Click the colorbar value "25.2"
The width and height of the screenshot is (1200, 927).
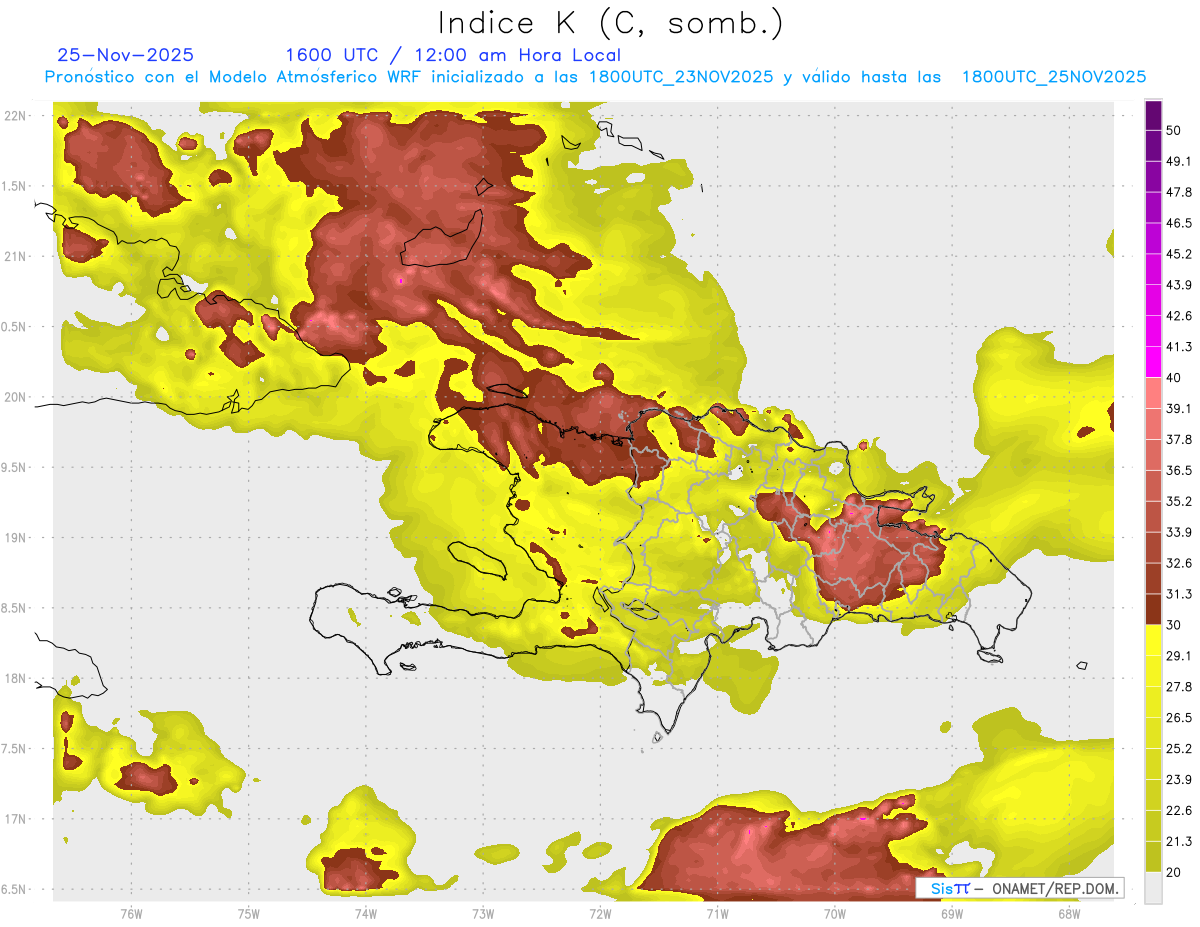[1179, 748]
